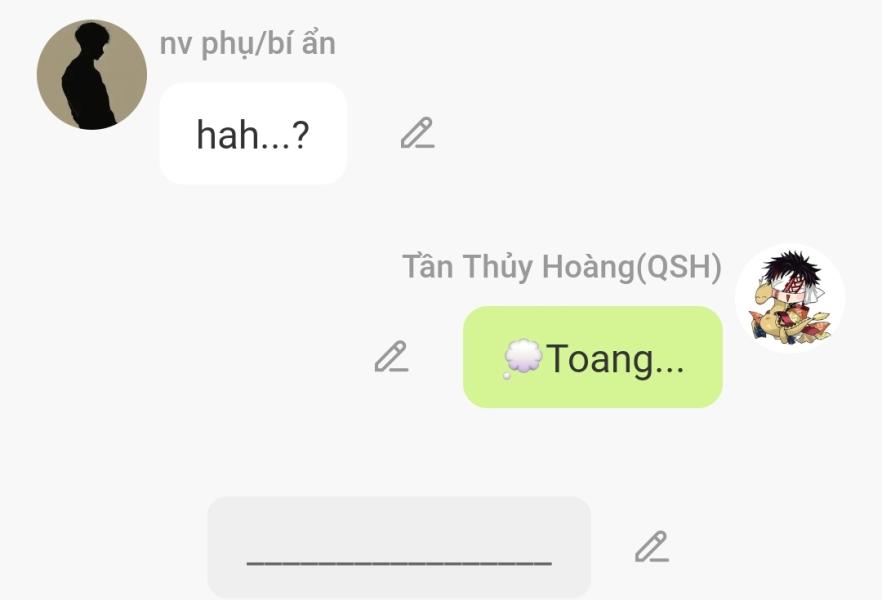Click the sender name "Tần Thủy Hoàng(QSH)"
Screen dimensions: 882x600
coord(562,267)
